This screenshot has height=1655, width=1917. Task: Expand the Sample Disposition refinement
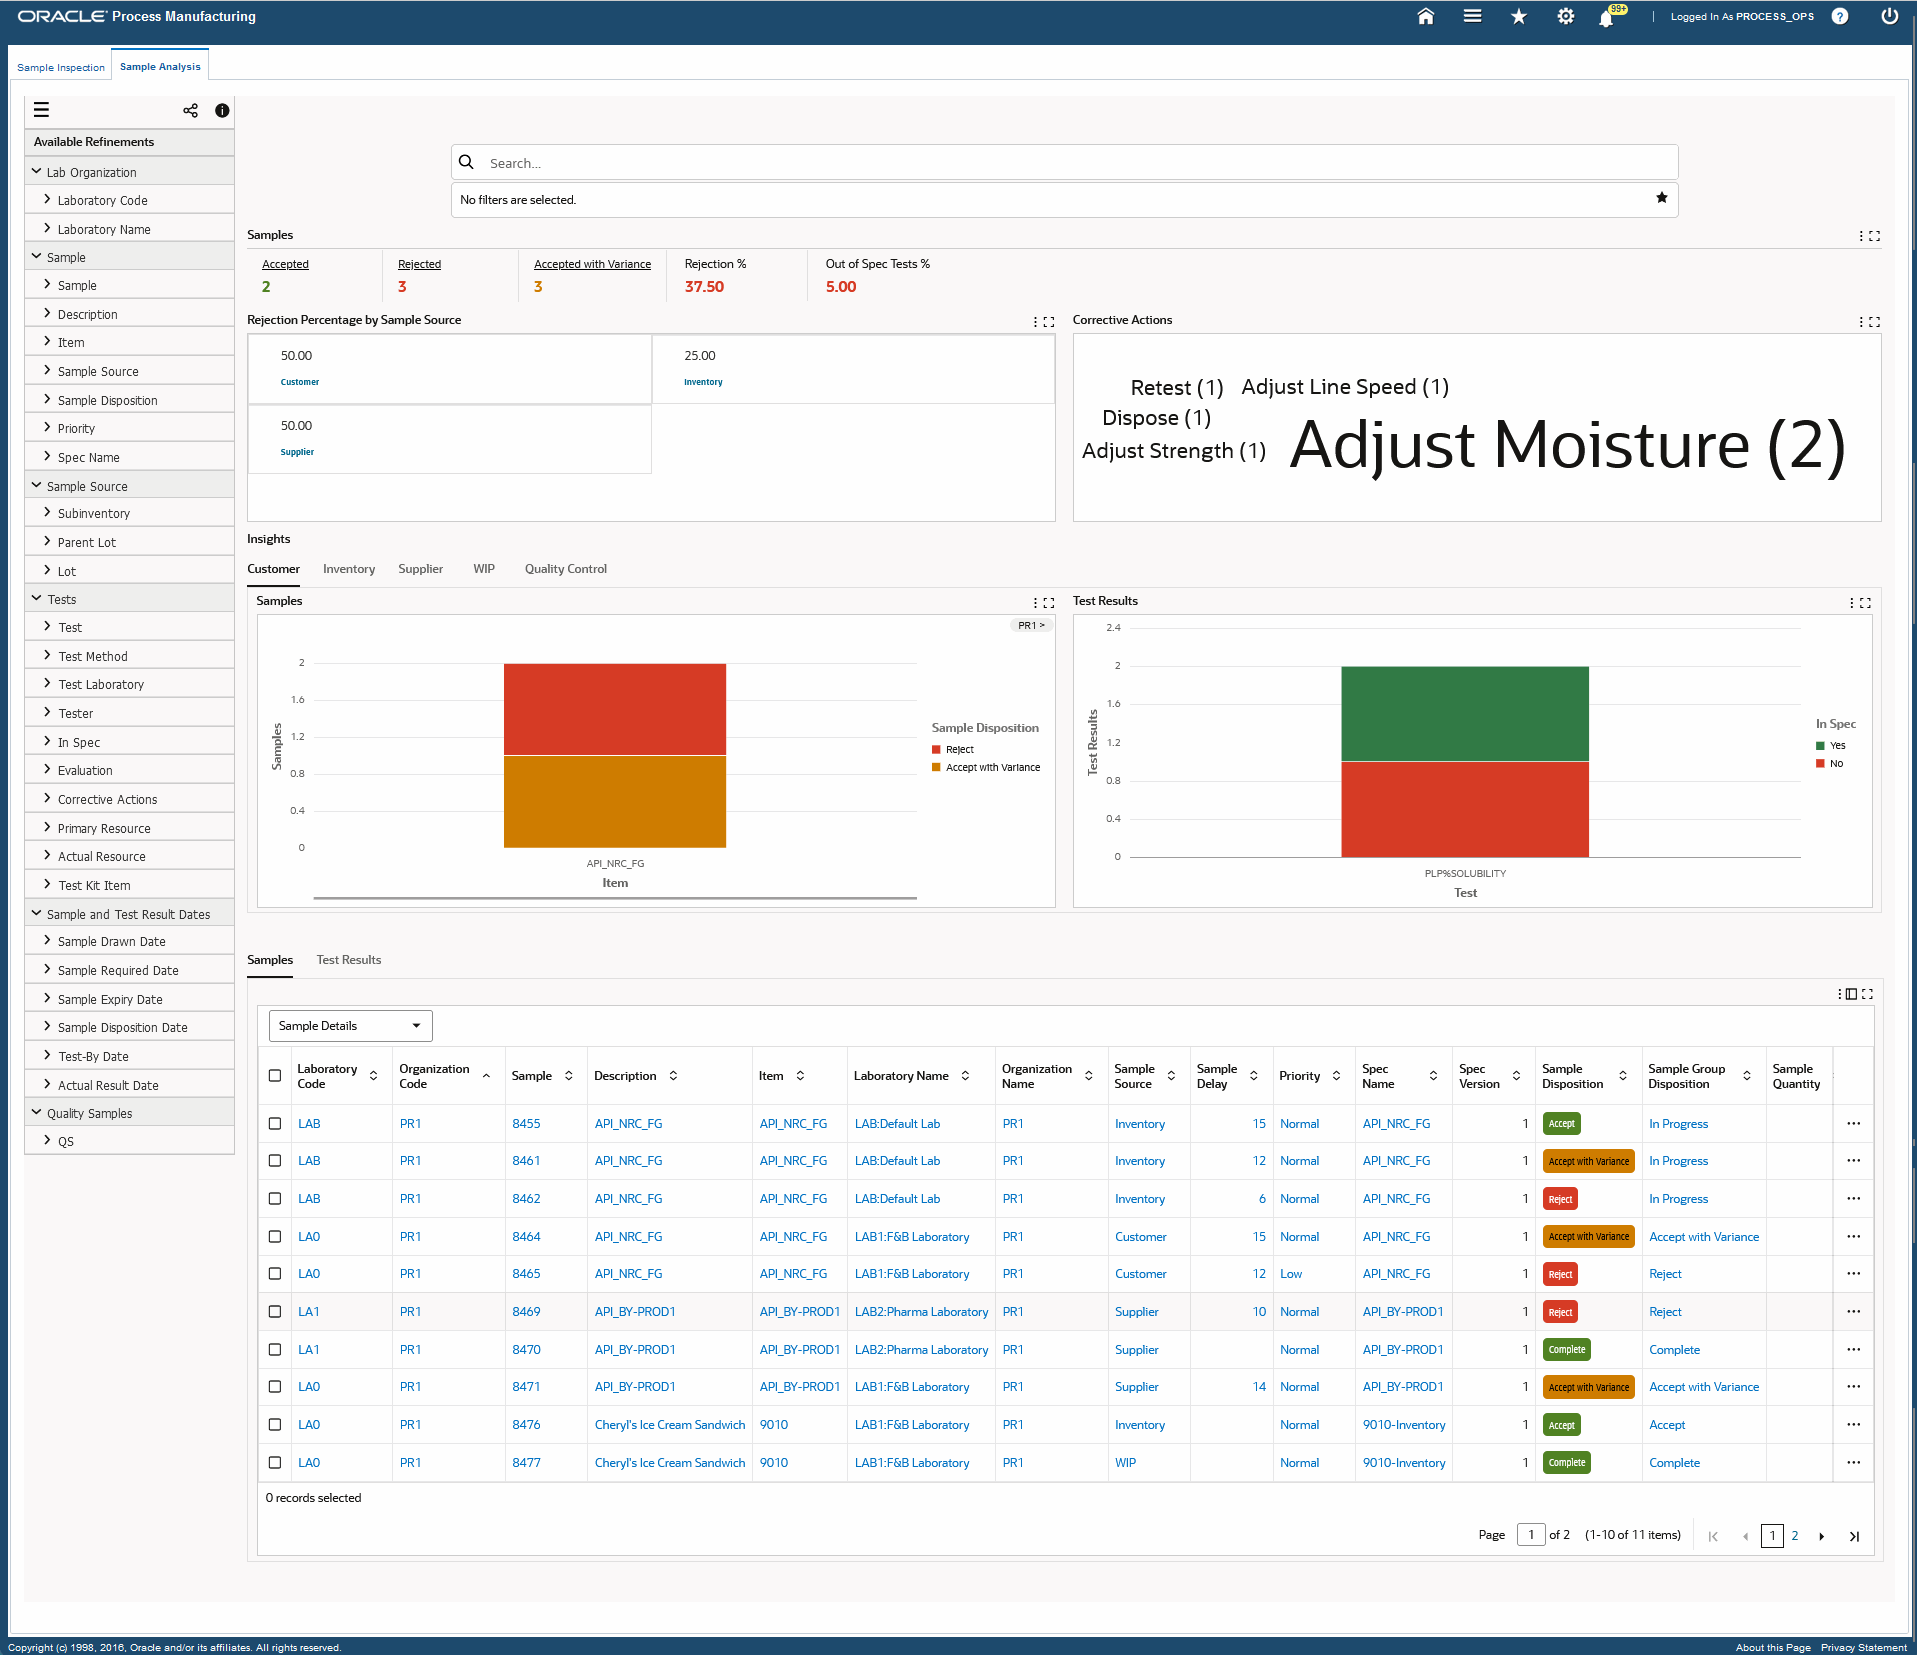click(x=47, y=400)
